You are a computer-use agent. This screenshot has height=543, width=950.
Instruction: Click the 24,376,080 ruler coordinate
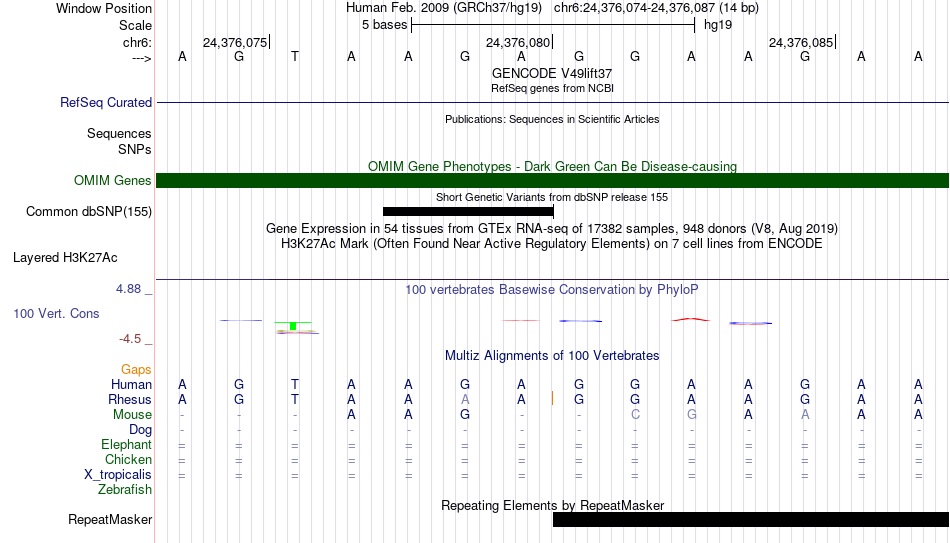(518, 42)
